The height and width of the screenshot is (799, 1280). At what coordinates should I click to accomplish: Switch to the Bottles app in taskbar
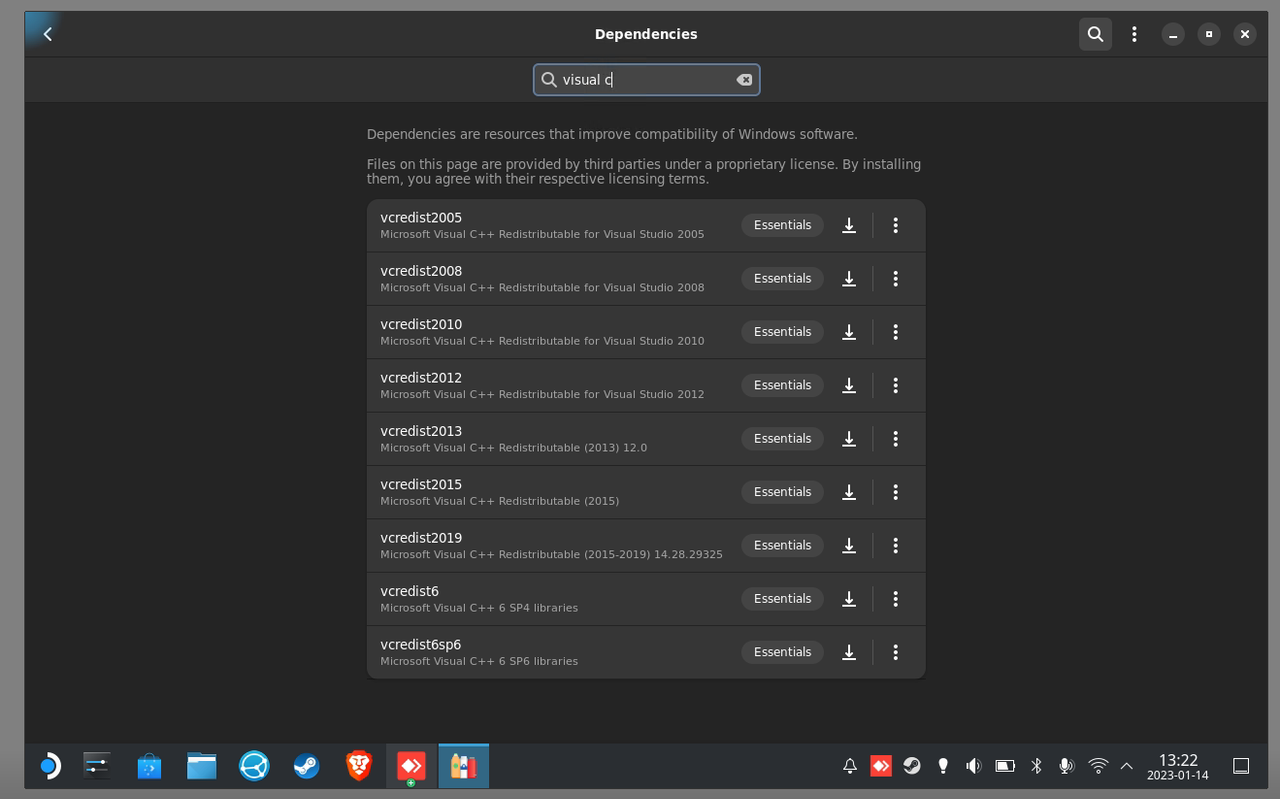click(x=463, y=766)
